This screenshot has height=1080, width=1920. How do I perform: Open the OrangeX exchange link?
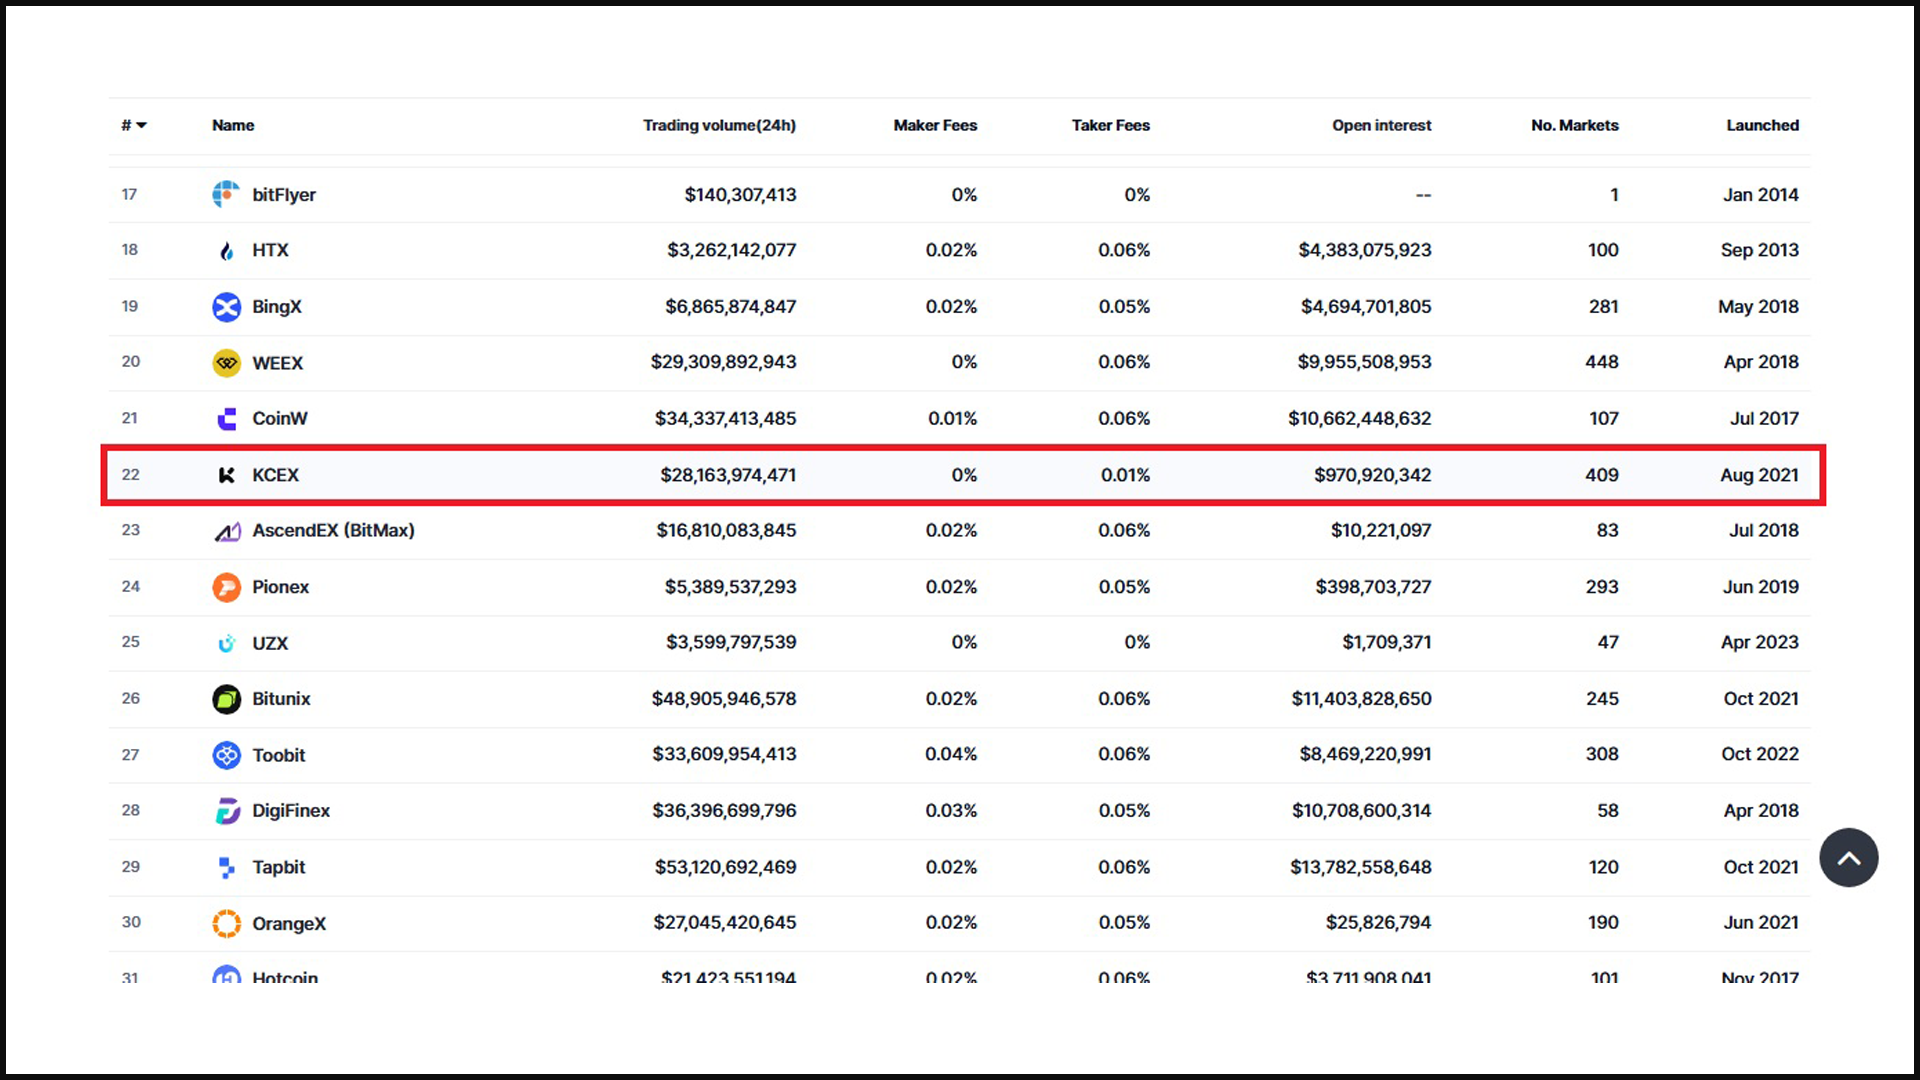pyautogui.click(x=289, y=923)
